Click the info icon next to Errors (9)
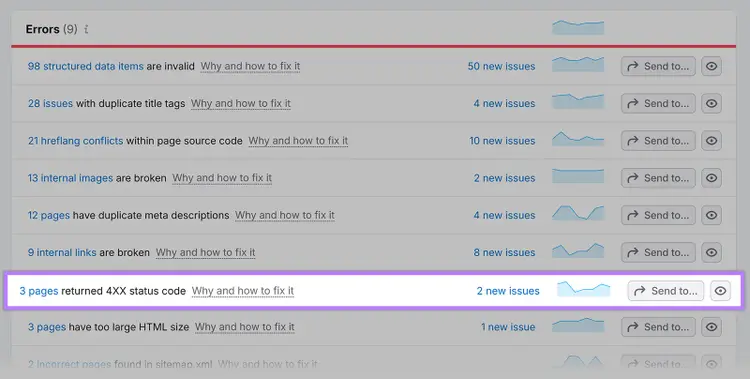This screenshot has height=379, width=750. 86,30
